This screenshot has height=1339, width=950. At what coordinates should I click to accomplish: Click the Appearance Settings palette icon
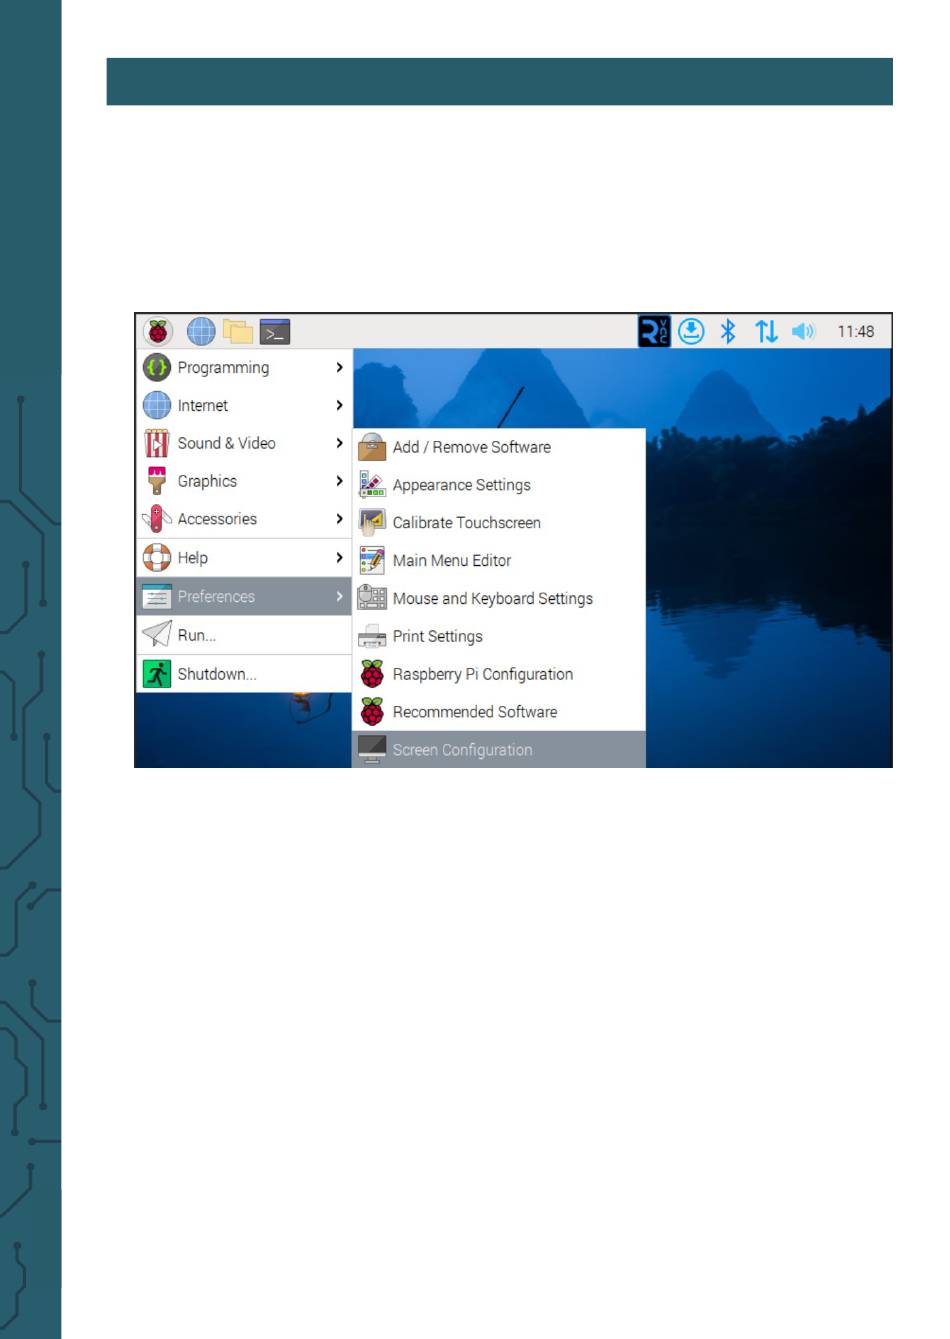pos(372,485)
